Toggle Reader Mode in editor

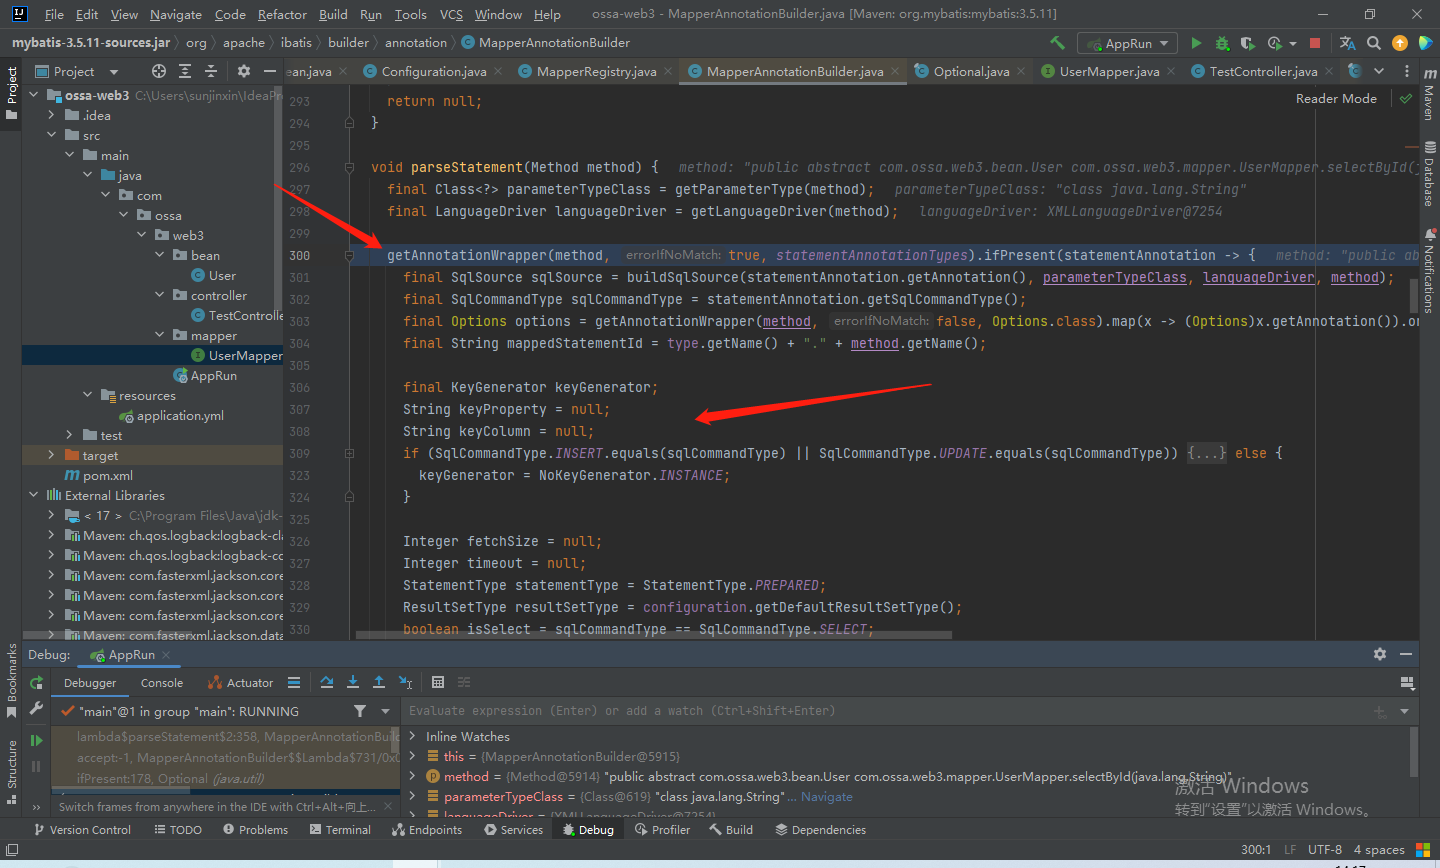pos(1336,98)
